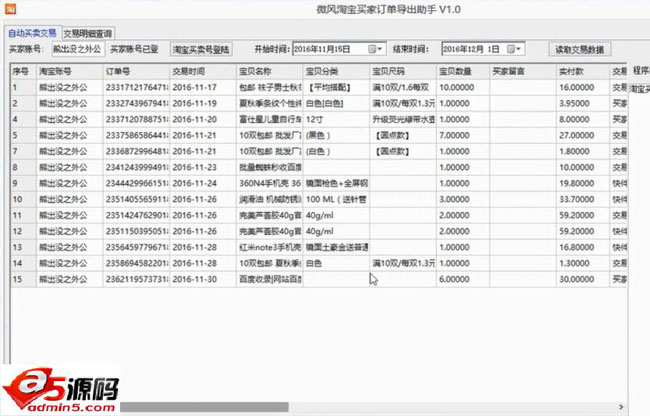The image size is (650, 416).
Task: Click the 交易时间 column header
Action: point(203,71)
